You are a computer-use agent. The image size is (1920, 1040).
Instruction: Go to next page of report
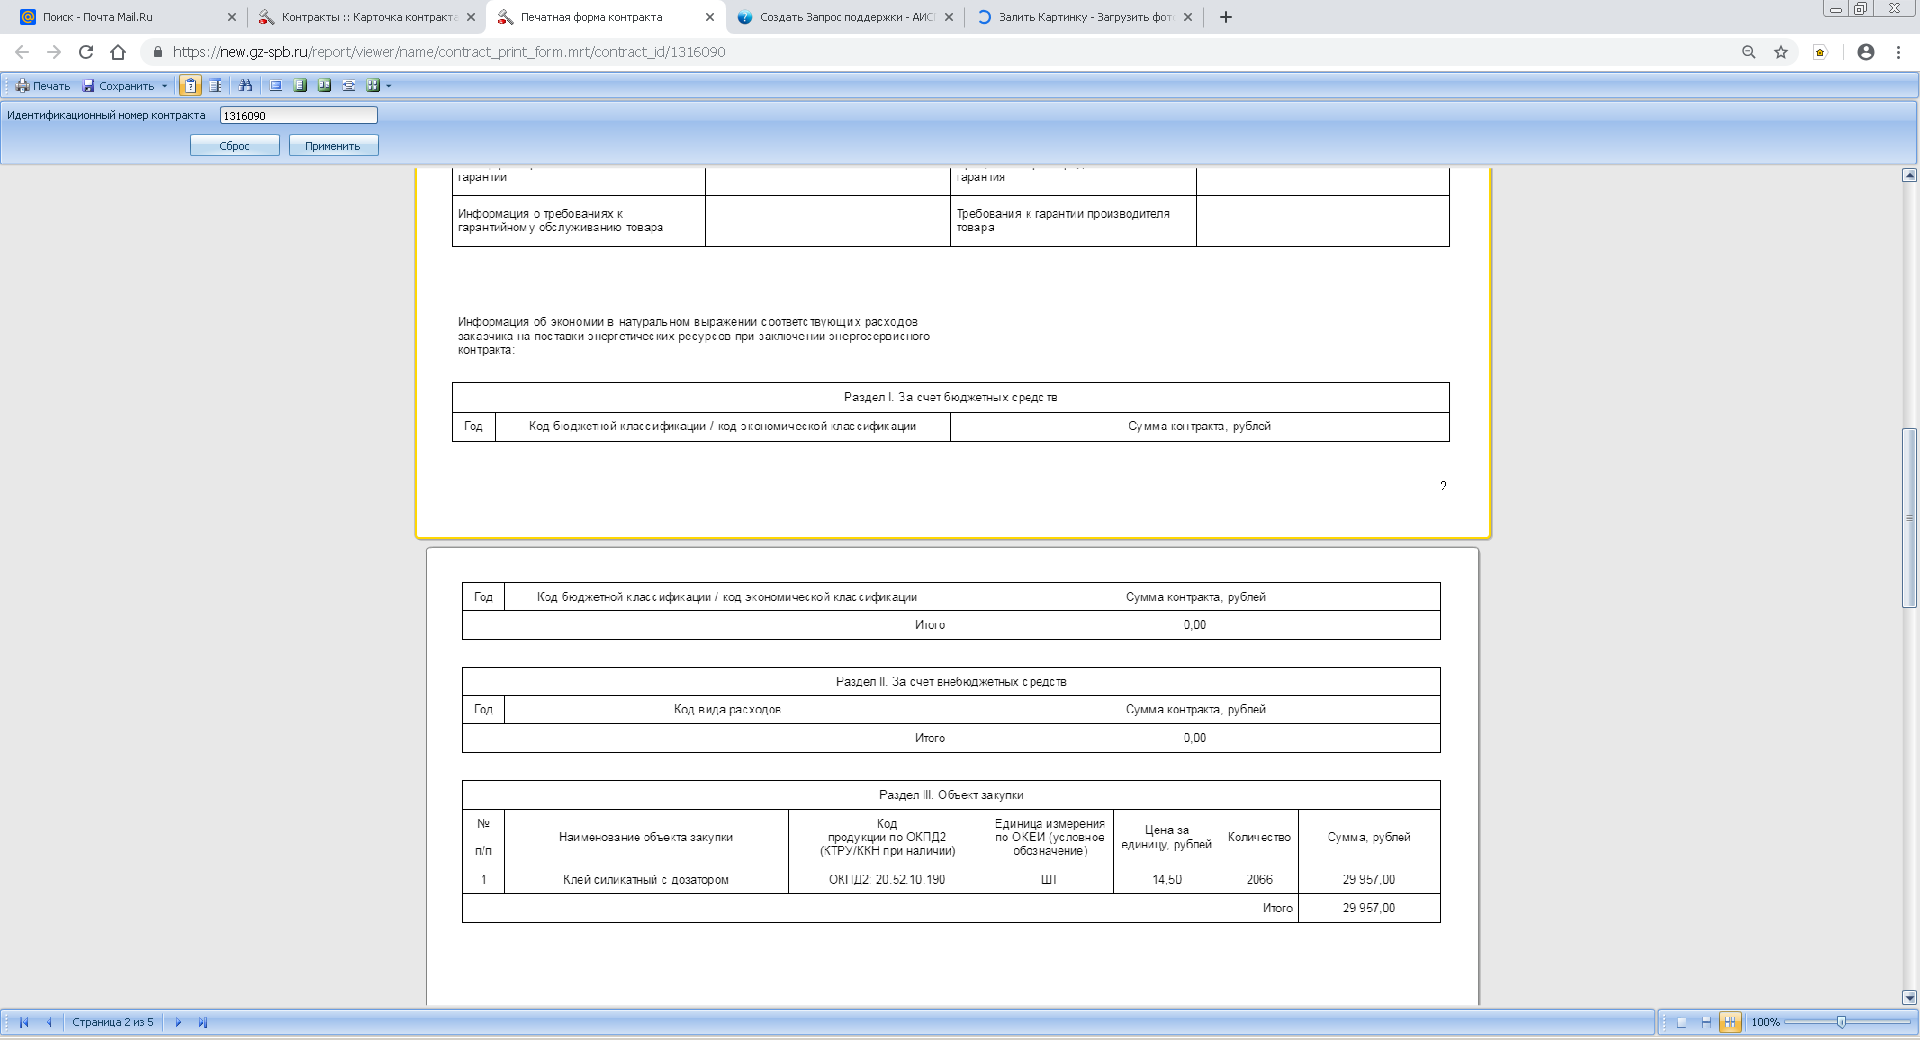coord(178,1022)
